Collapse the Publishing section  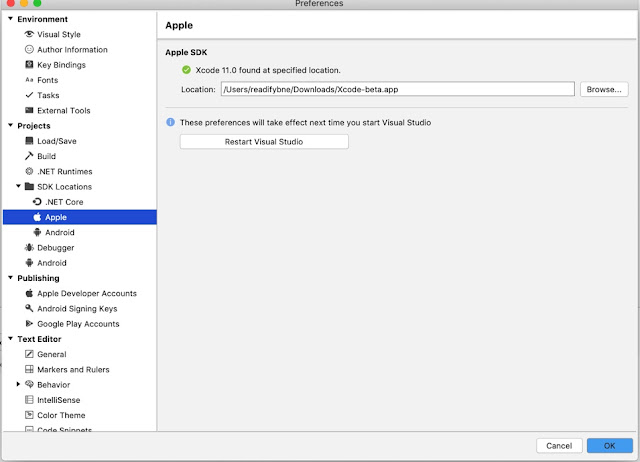click(9, 278)
